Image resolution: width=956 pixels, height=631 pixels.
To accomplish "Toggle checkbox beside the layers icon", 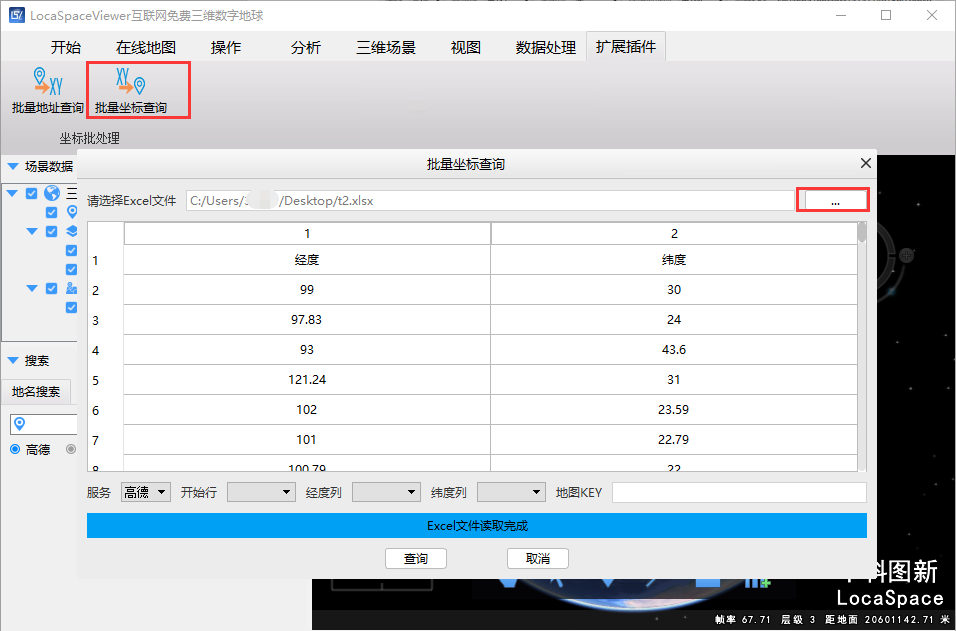I will pyautogui.click(x=52, y=231).
